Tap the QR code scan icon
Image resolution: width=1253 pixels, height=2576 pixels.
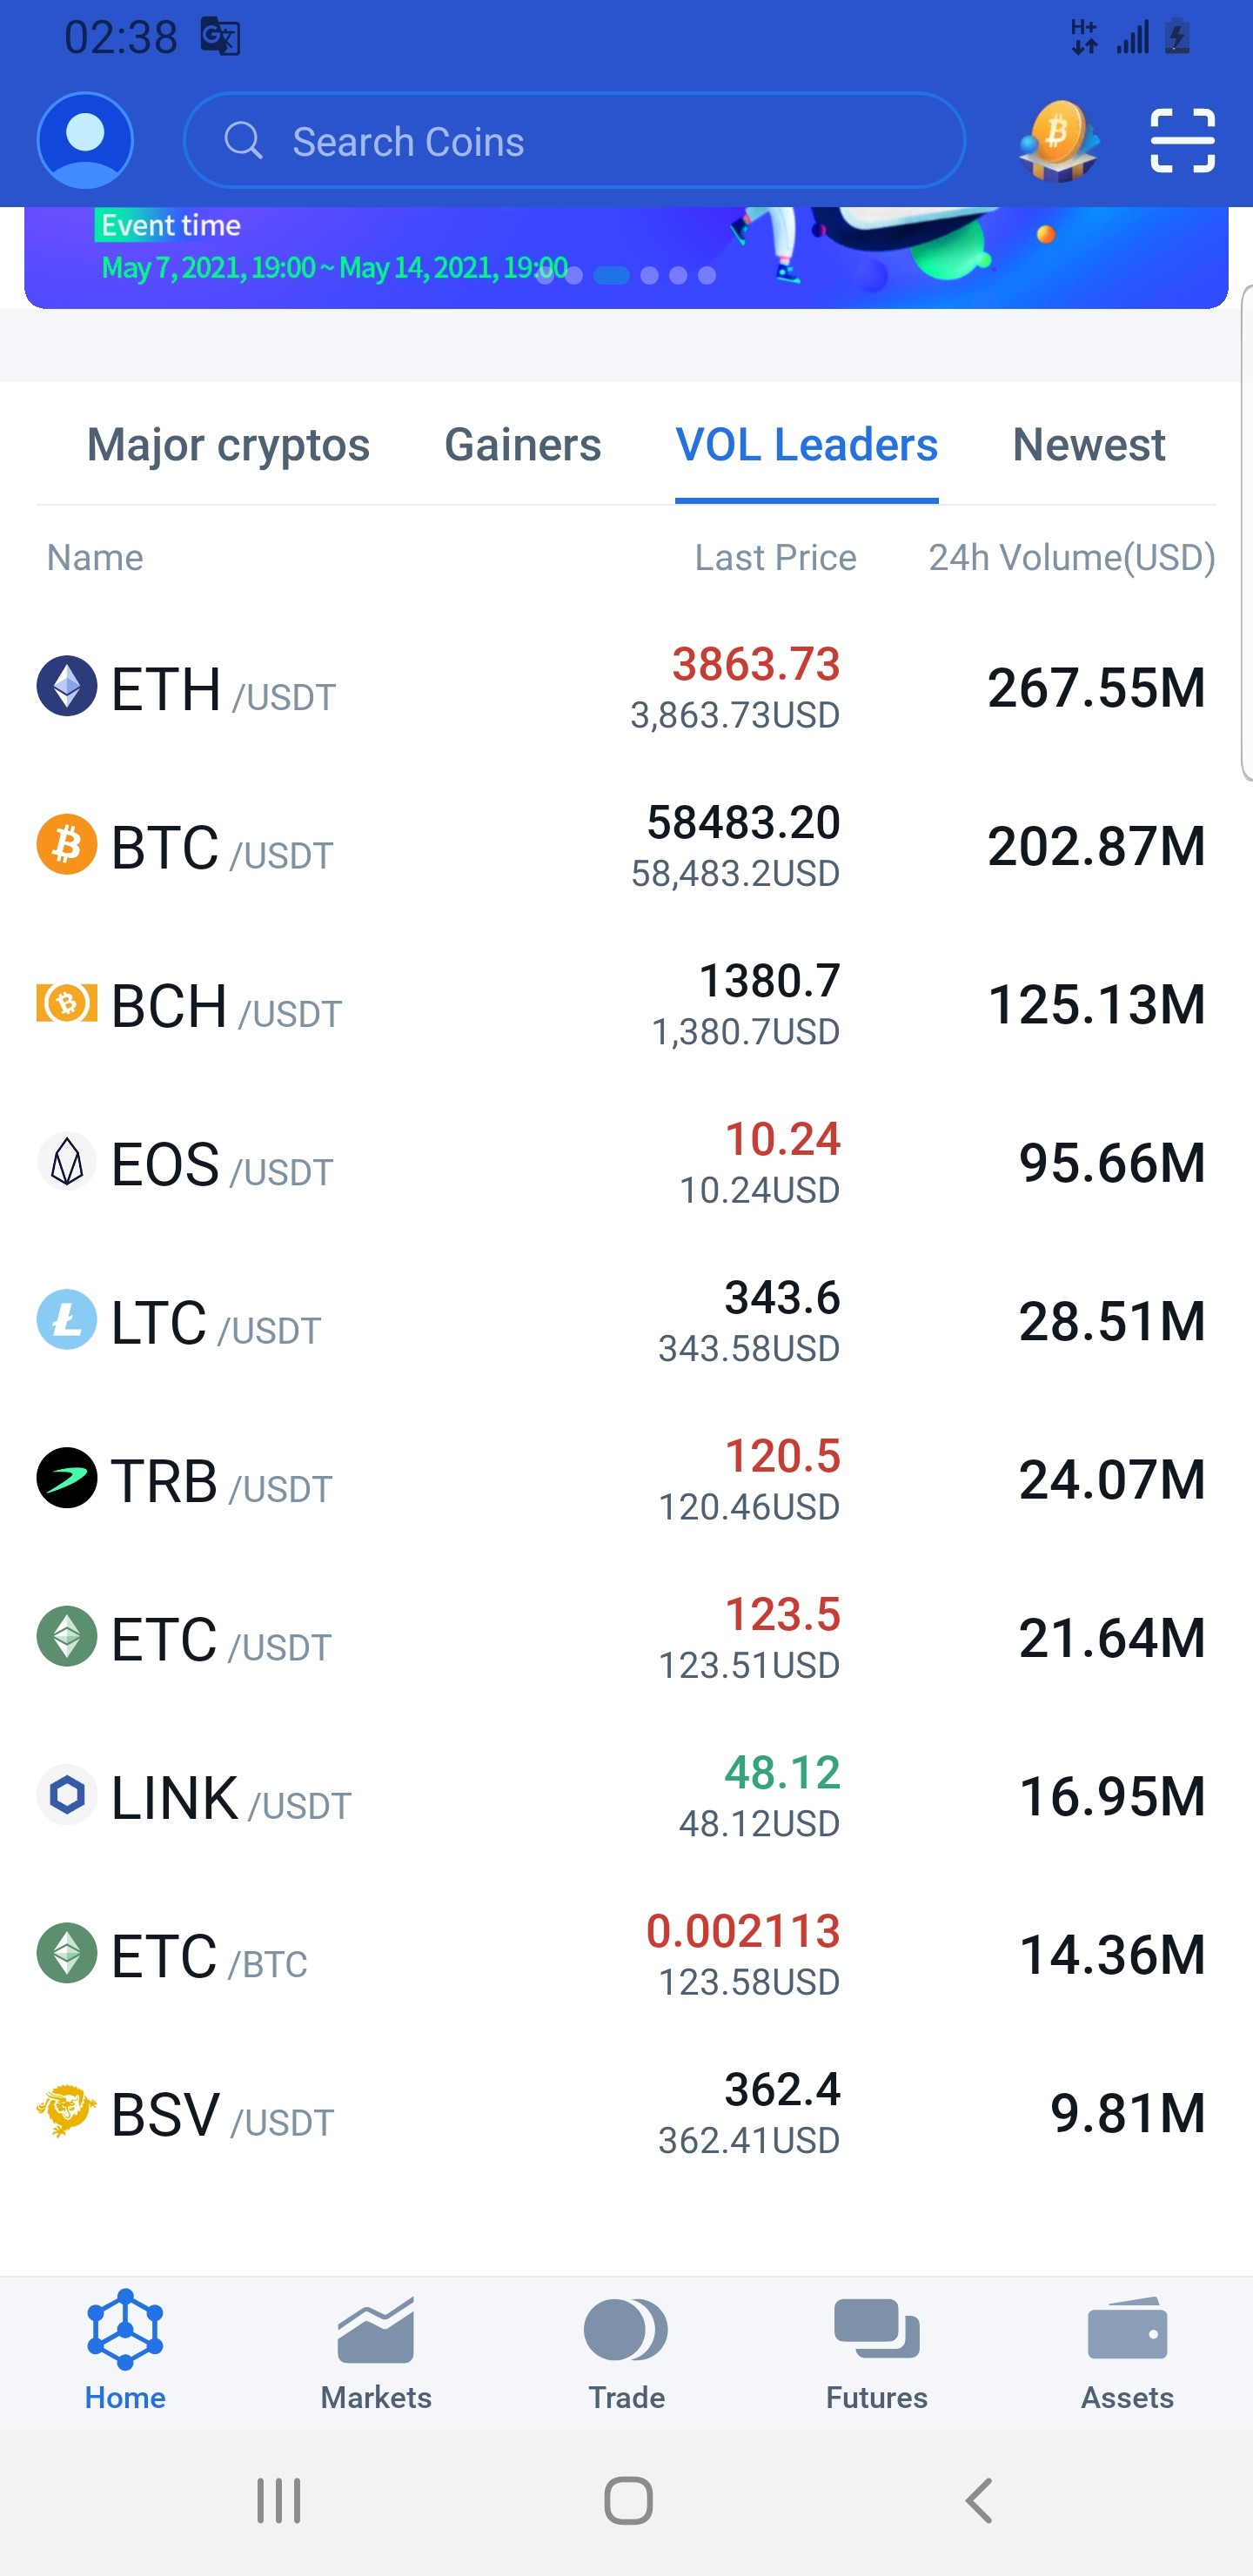coord(1182,141)
